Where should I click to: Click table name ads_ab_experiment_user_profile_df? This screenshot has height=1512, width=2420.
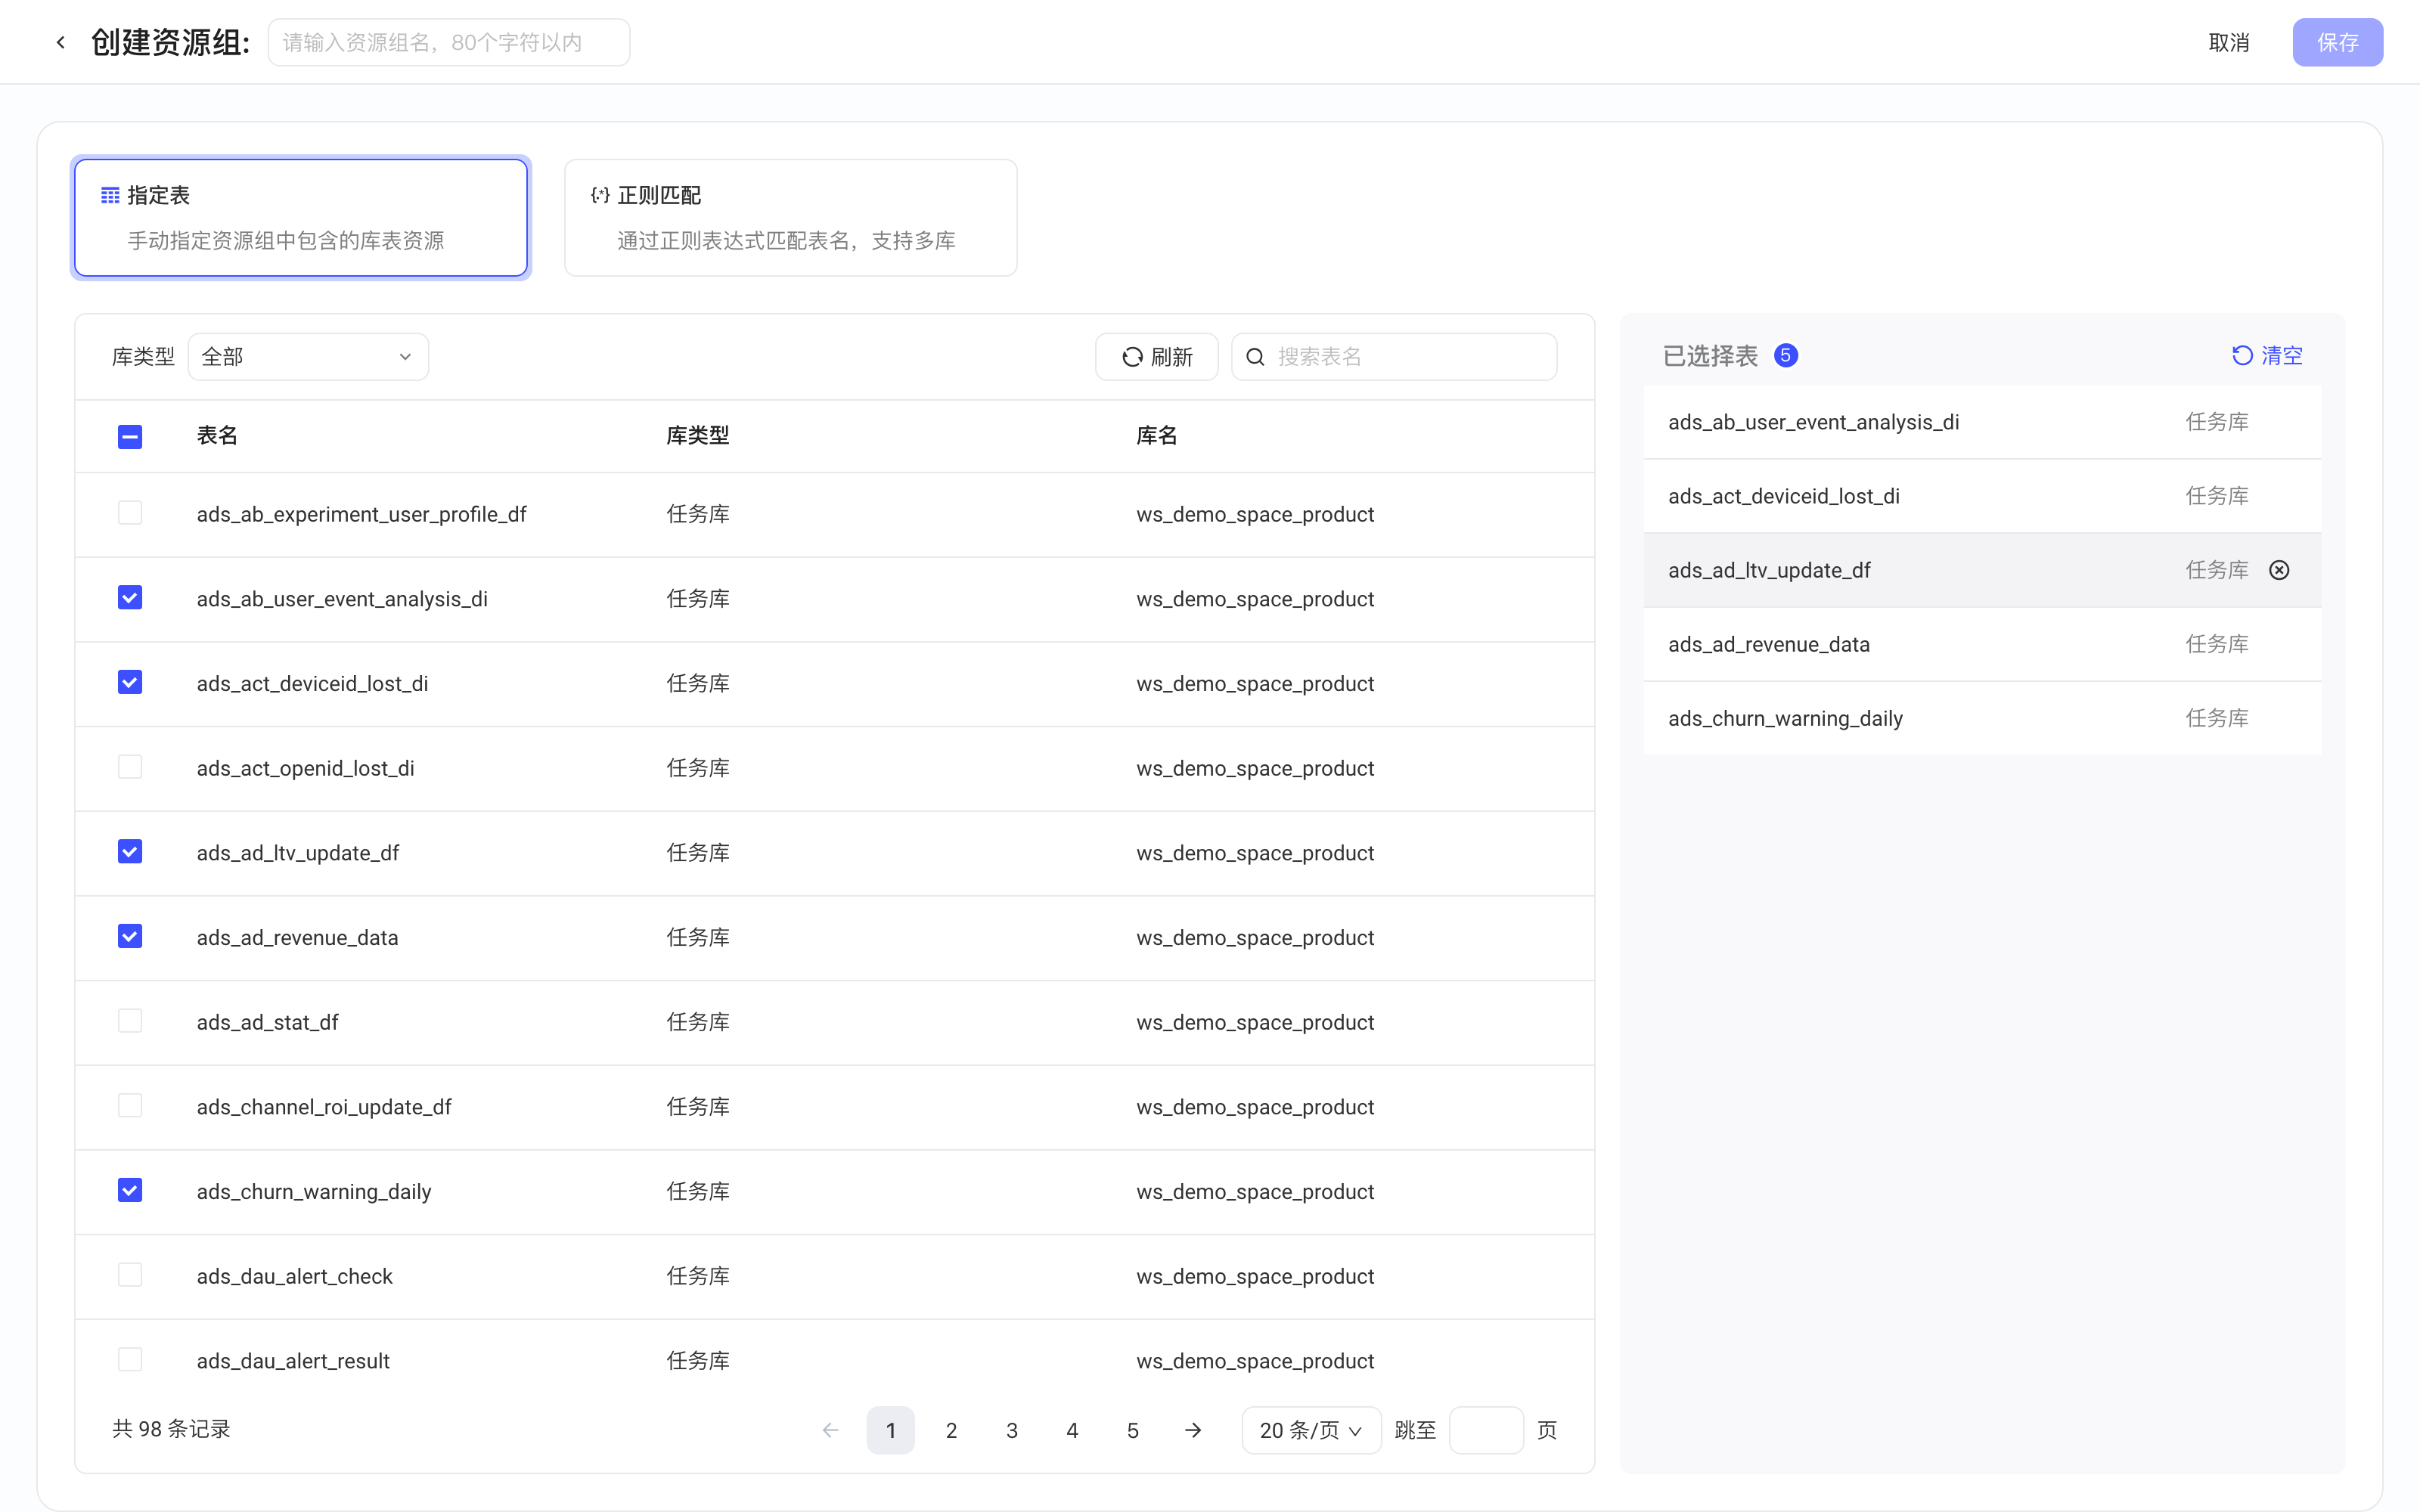pos(361,514)
